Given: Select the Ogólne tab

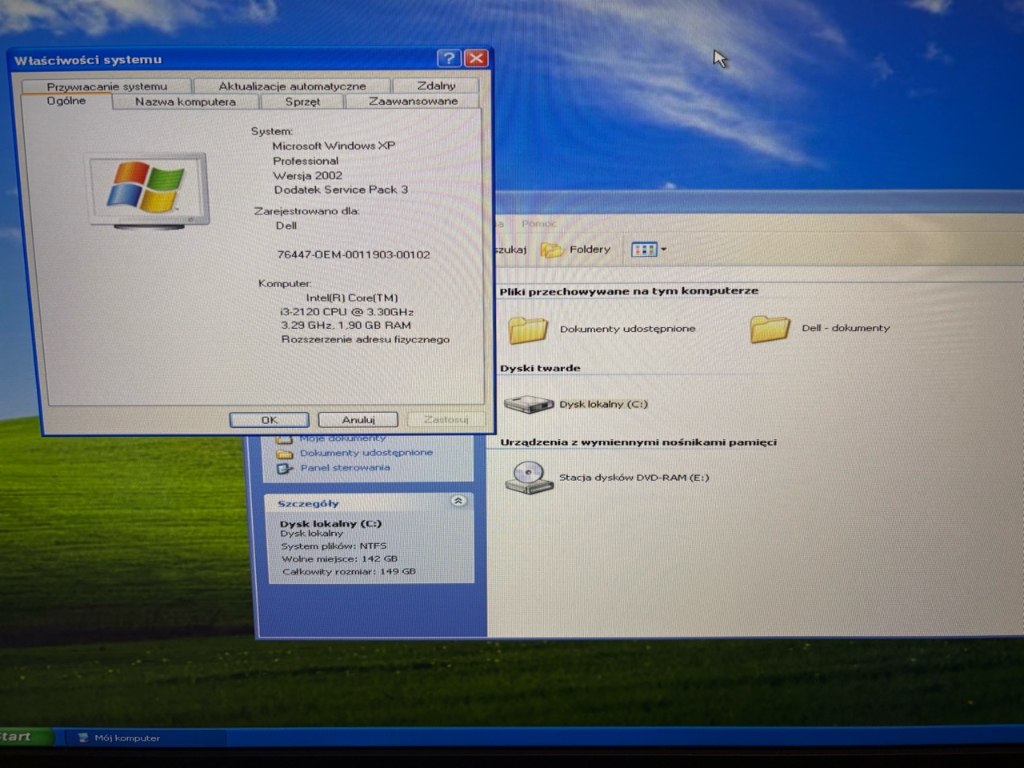Looking at the screenshot, I should coord(66,101).
